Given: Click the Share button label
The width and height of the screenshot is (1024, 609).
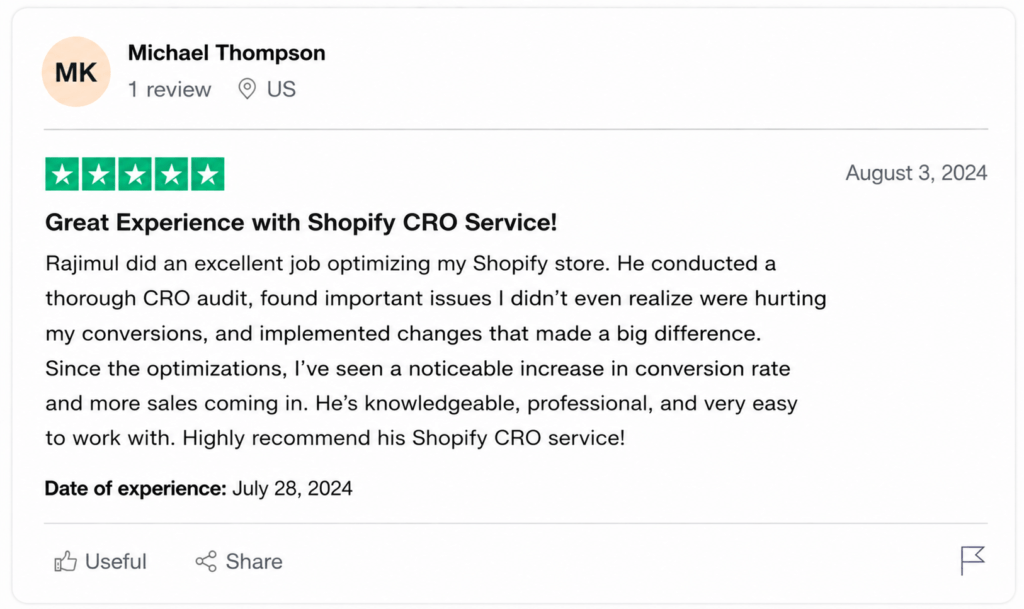Looking at the screenshot, I should [254, 561].
